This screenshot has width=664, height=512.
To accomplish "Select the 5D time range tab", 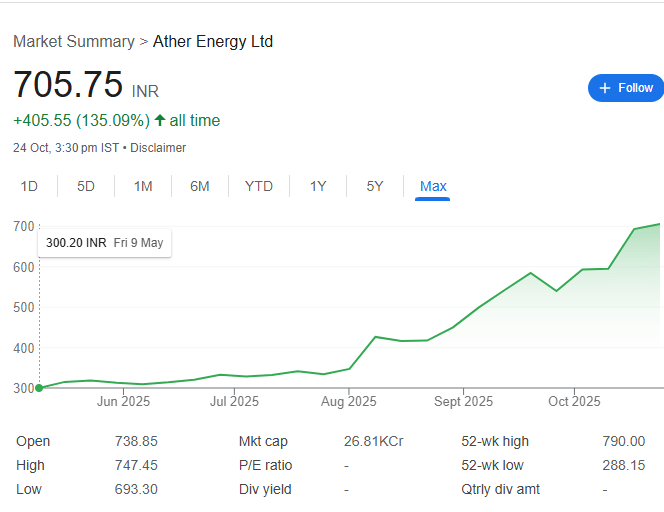I will coord(86,186).
